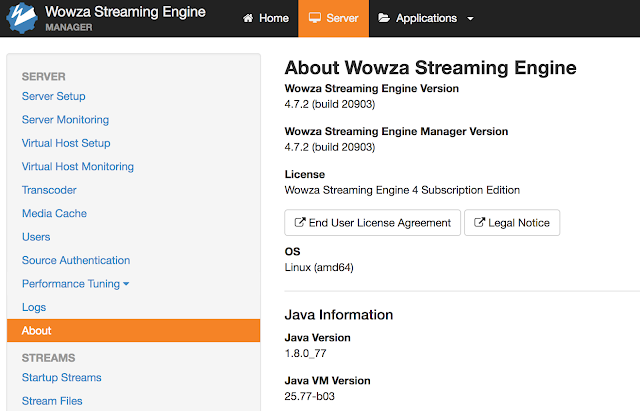Click the Wowza Streaming Engine title text
Viewport: 640px width, 411px height.
click(125, 12)
